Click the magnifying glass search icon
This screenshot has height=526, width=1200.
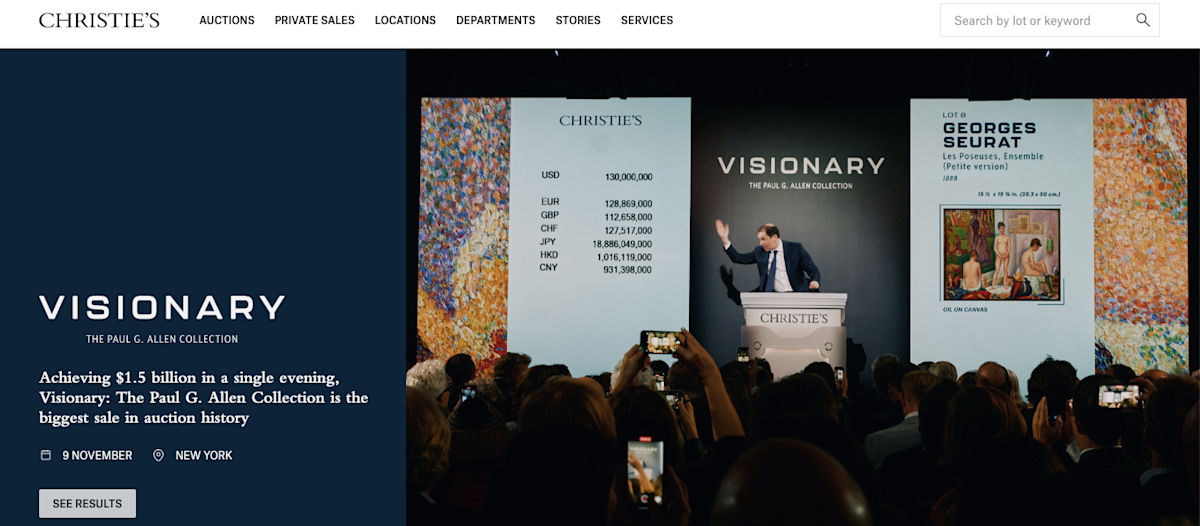(x=1143, y=20)
